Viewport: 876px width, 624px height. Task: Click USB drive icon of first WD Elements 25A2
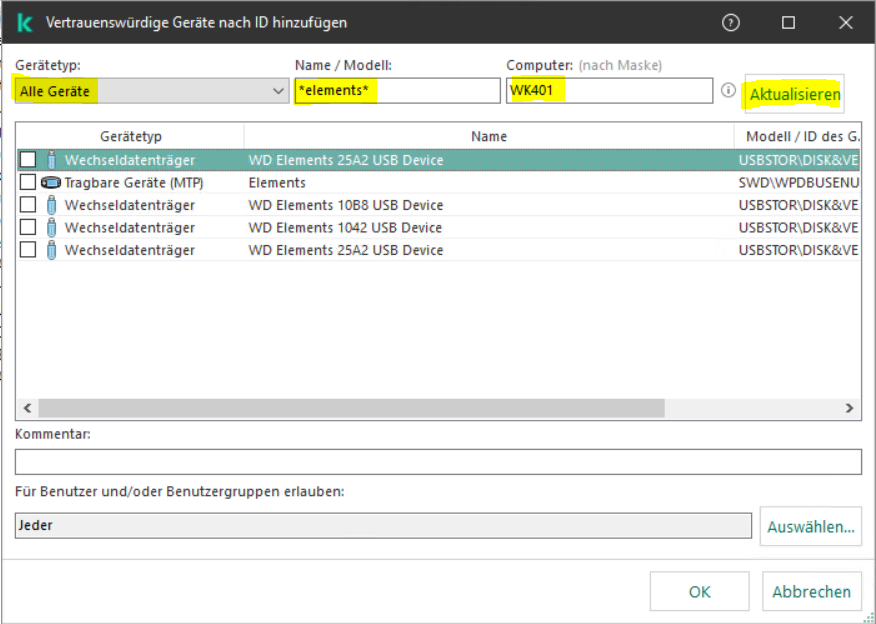pyautogui.click(x=51, y=160)
